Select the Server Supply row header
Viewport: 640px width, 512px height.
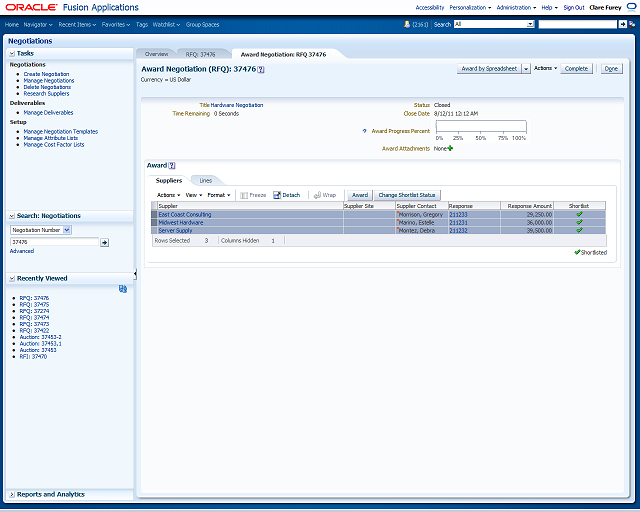tap(154, 231)
